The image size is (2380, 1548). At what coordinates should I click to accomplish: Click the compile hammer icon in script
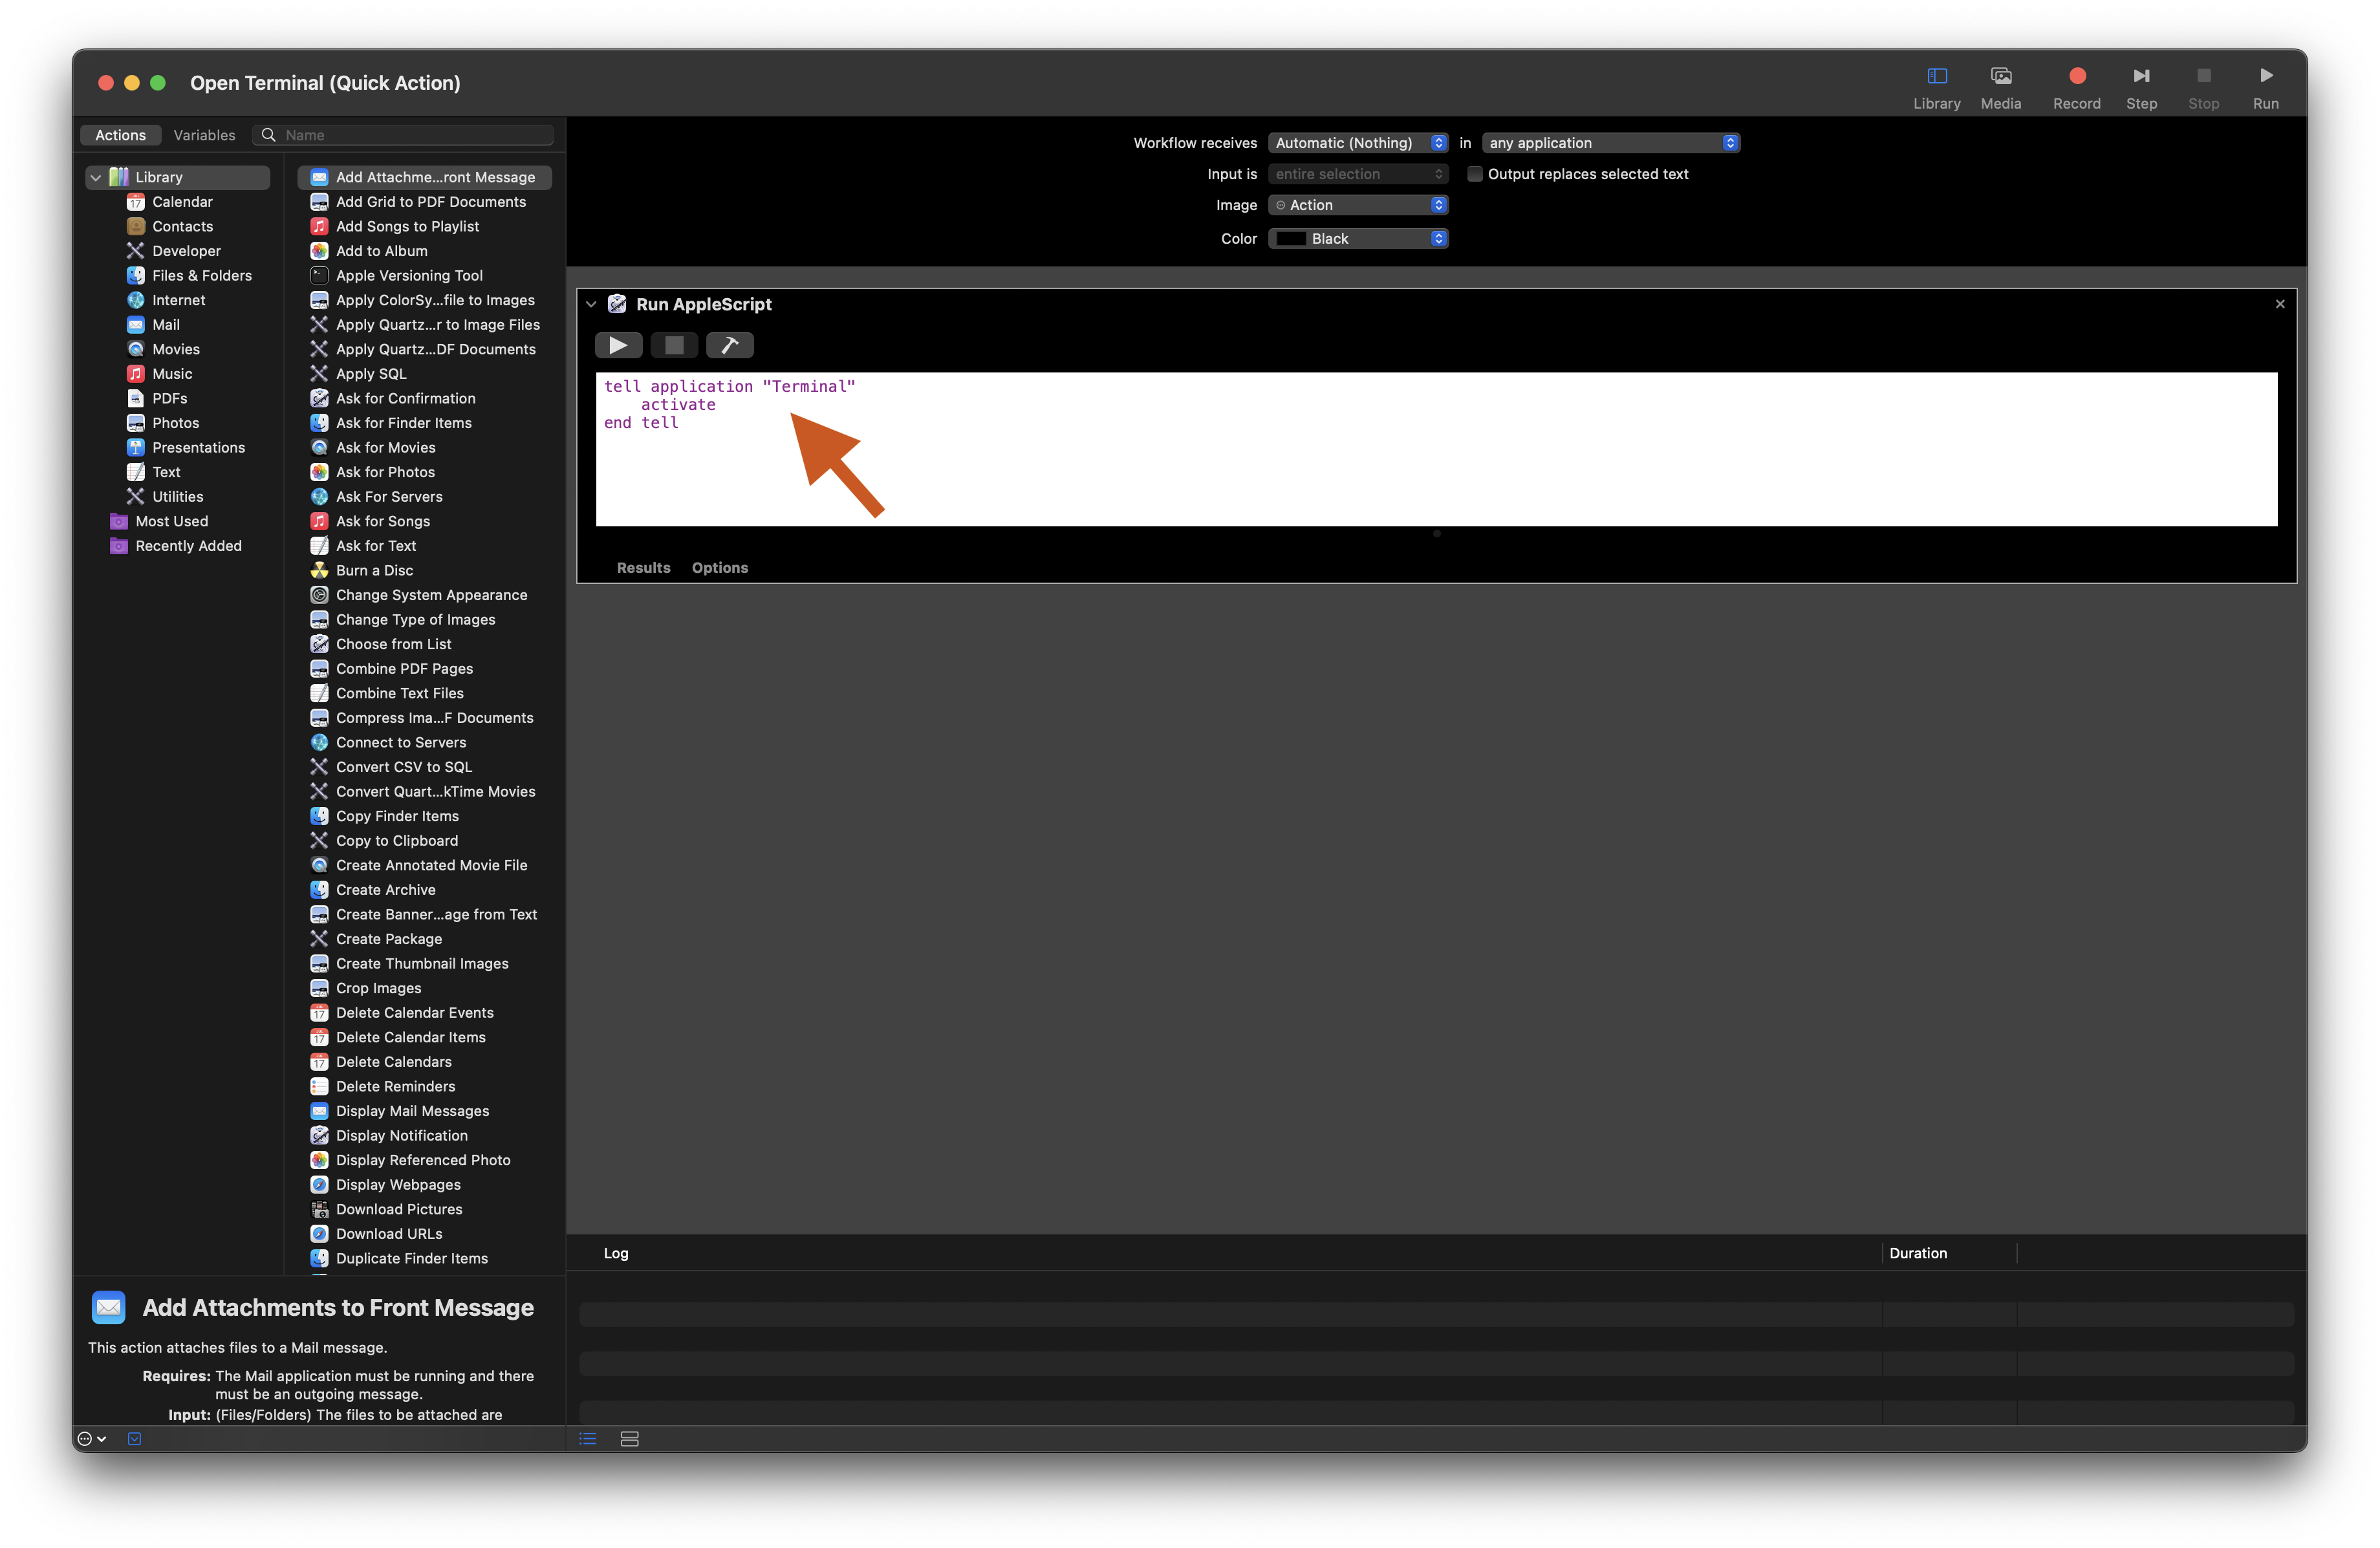[x=729, y=345]
